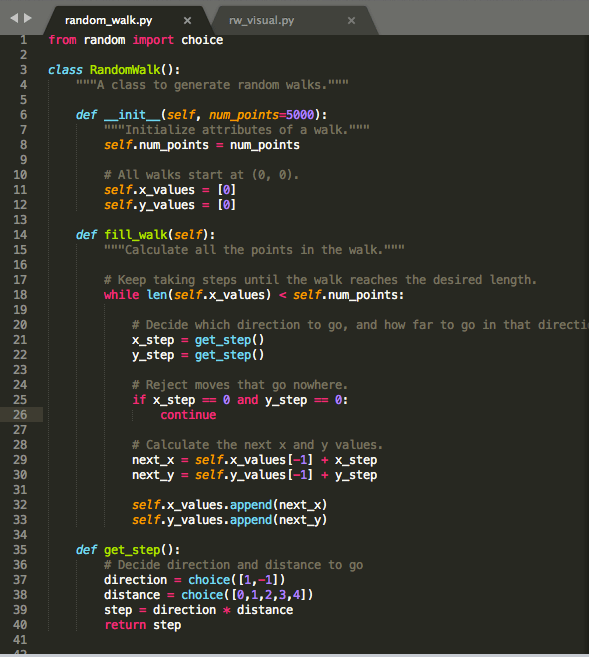
Task: Click comment '# Decide direction and distance to go'
Action: [x=233, y=565]
